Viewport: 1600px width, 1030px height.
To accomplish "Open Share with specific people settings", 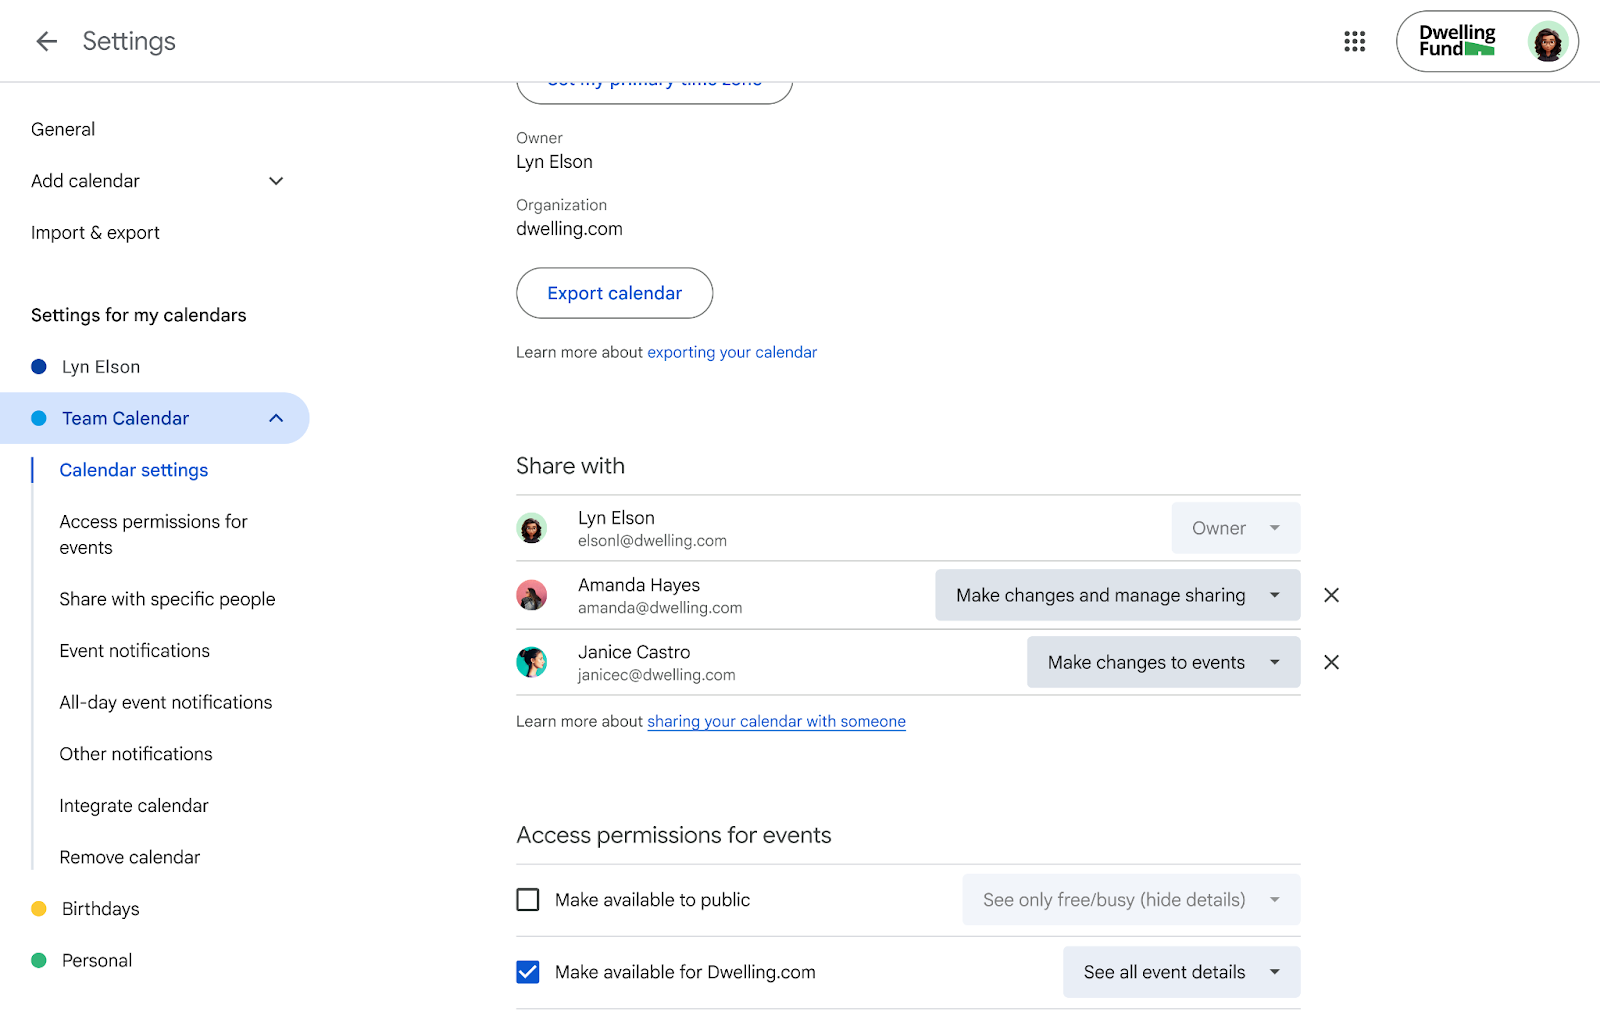I will coord(167,598).
